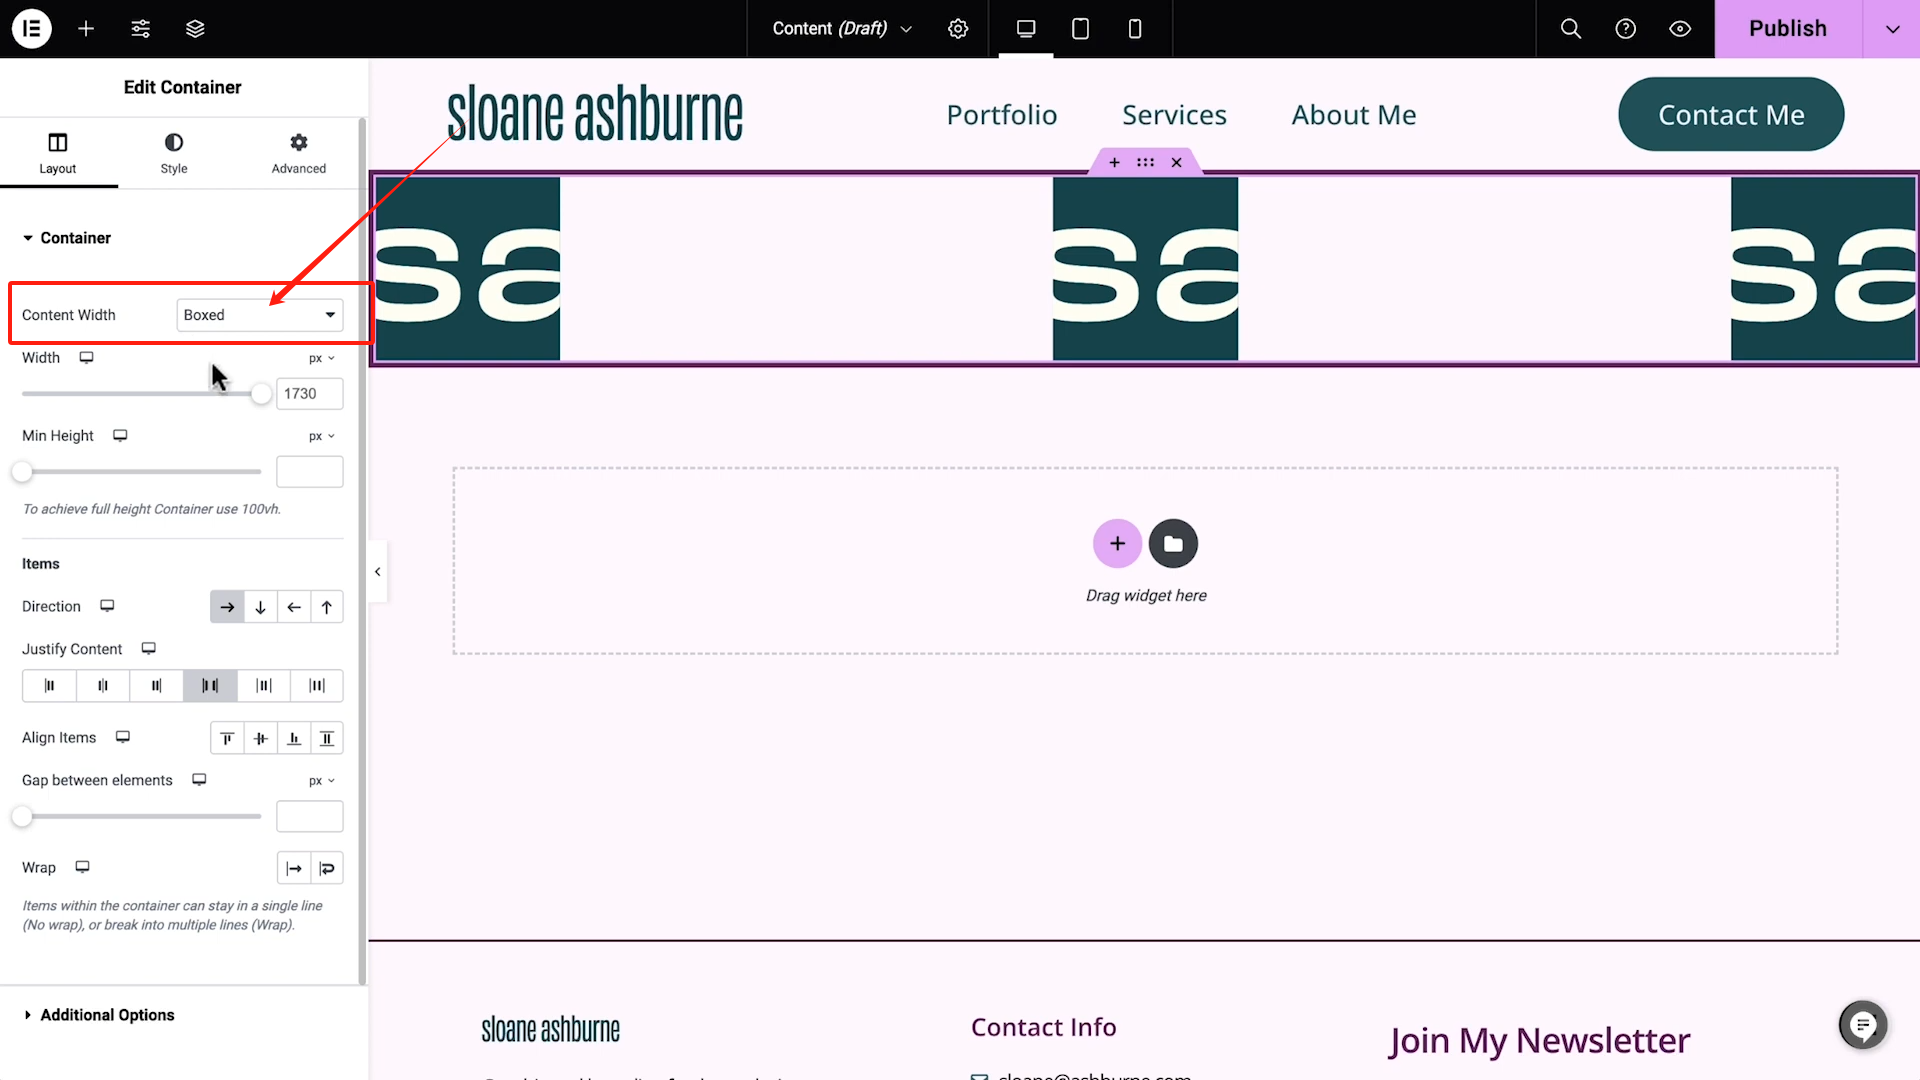Screen dimensions: 1920x1080
Task: Enable Wrap for container items
Action: pyautogui.click(x=327, y=868)
